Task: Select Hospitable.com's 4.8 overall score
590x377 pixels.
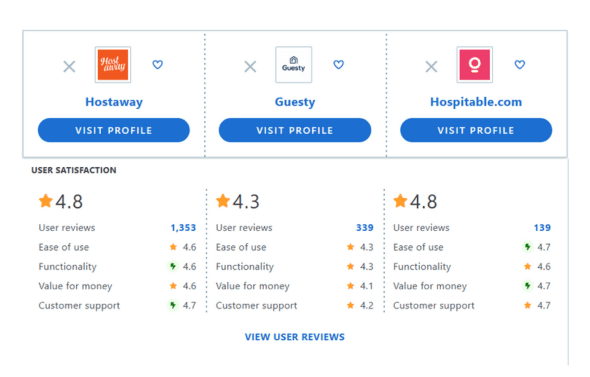Action: click(x=424, y=201)
